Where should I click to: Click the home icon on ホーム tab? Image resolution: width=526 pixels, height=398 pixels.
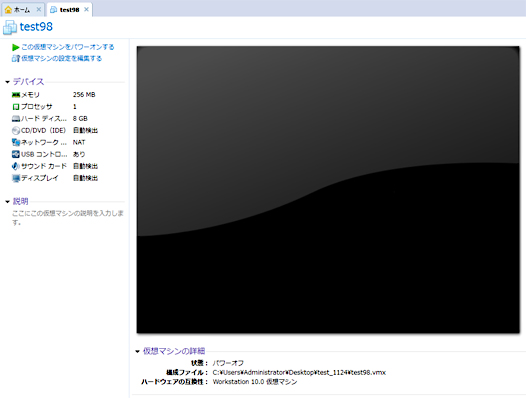[8, 10]
